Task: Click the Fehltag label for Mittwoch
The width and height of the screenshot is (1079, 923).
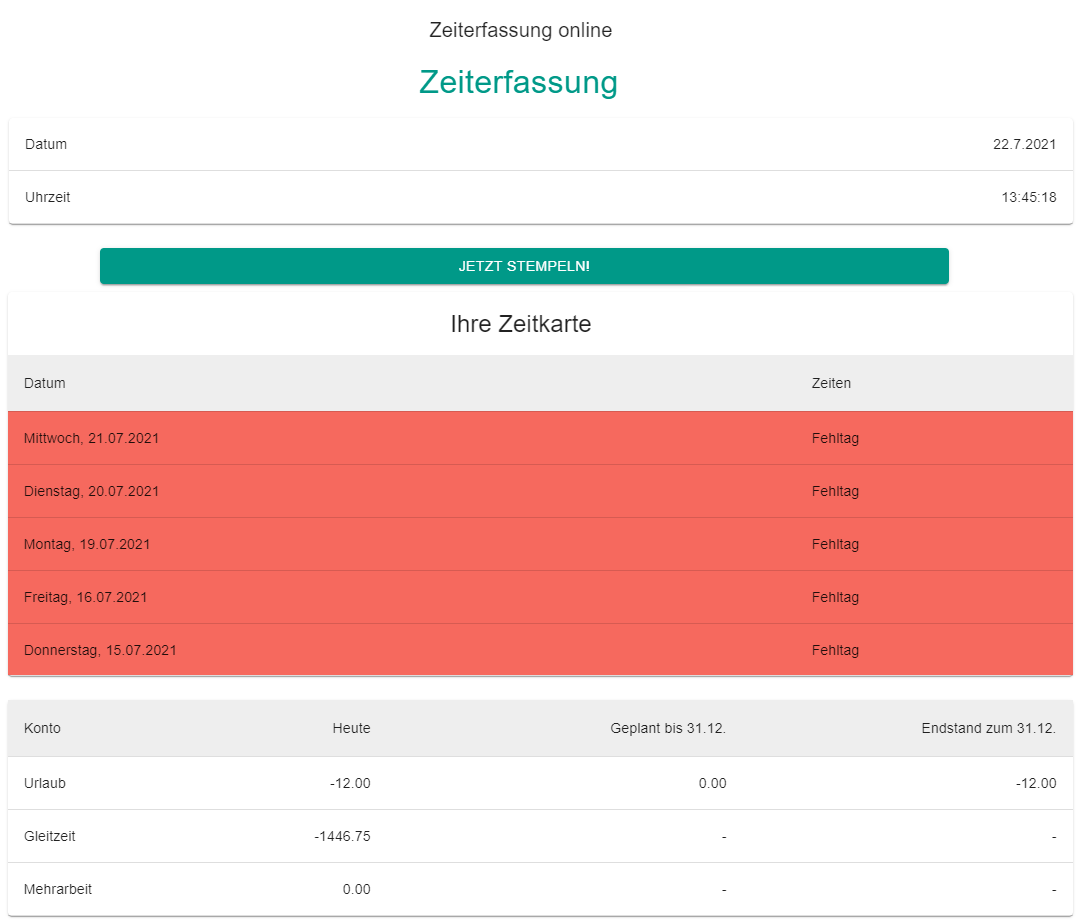Action: coord(835,438)
